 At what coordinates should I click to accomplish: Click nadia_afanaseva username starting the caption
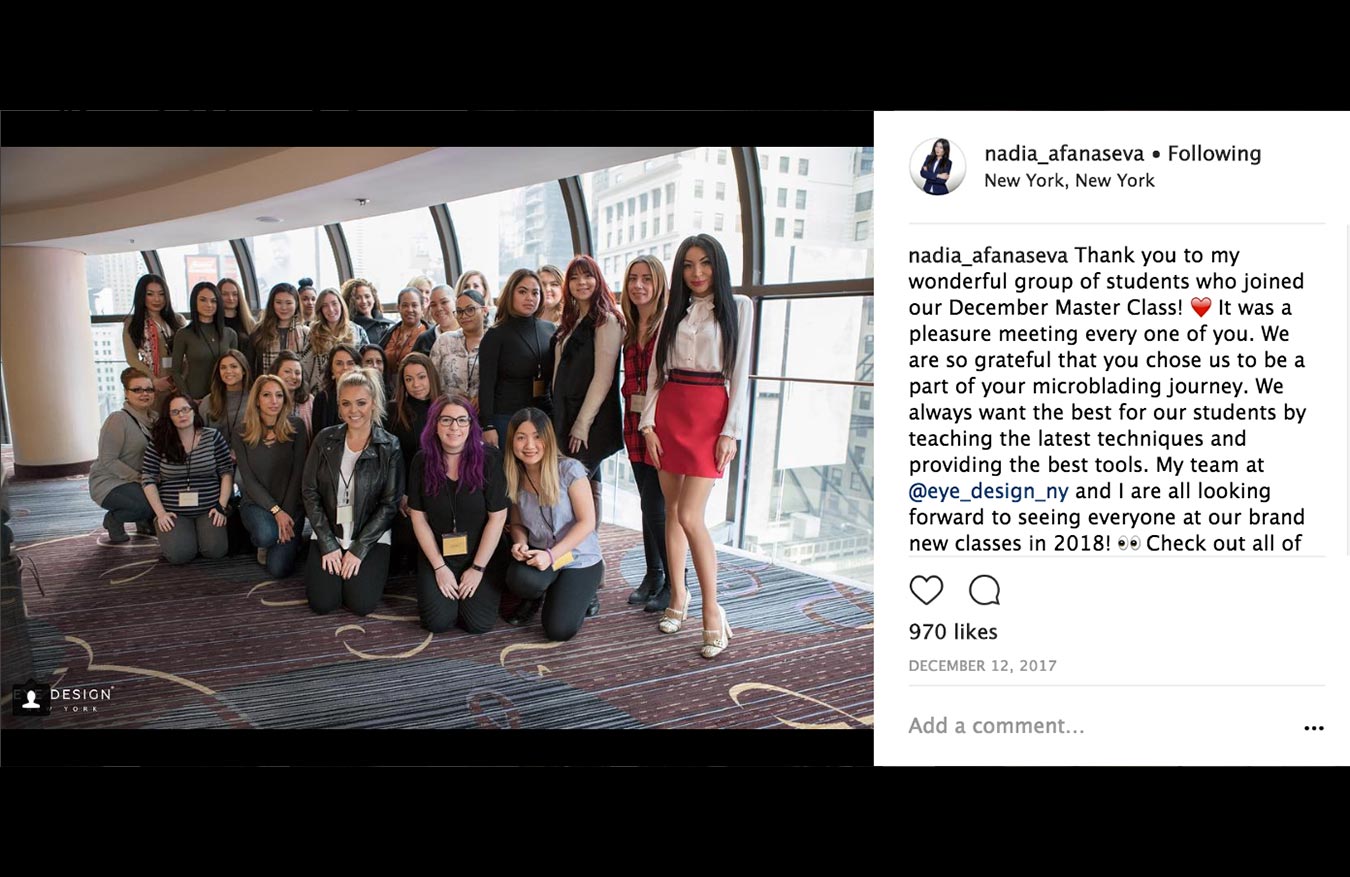click(x=988, y=255)
